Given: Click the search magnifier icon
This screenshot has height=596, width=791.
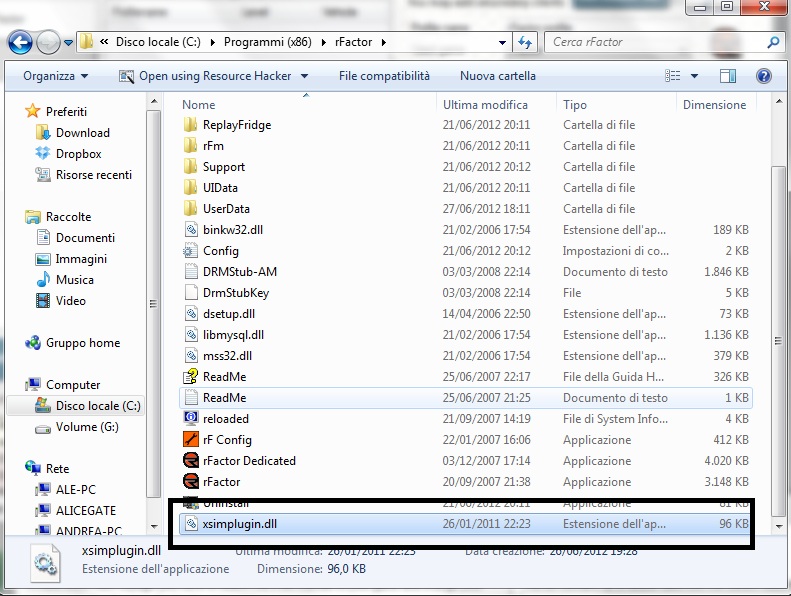Looking at the screenshot, I should point(773,42).
